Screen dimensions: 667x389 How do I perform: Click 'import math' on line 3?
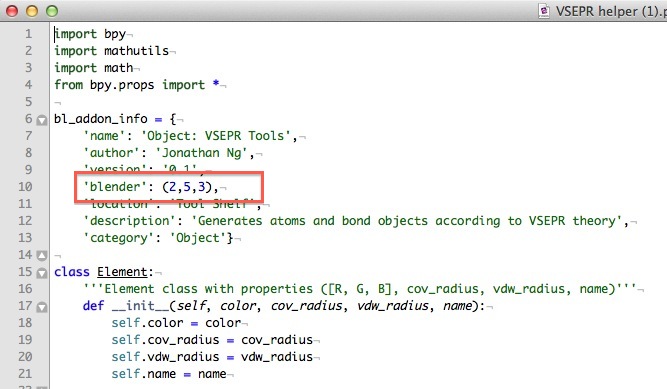point(94,68)
